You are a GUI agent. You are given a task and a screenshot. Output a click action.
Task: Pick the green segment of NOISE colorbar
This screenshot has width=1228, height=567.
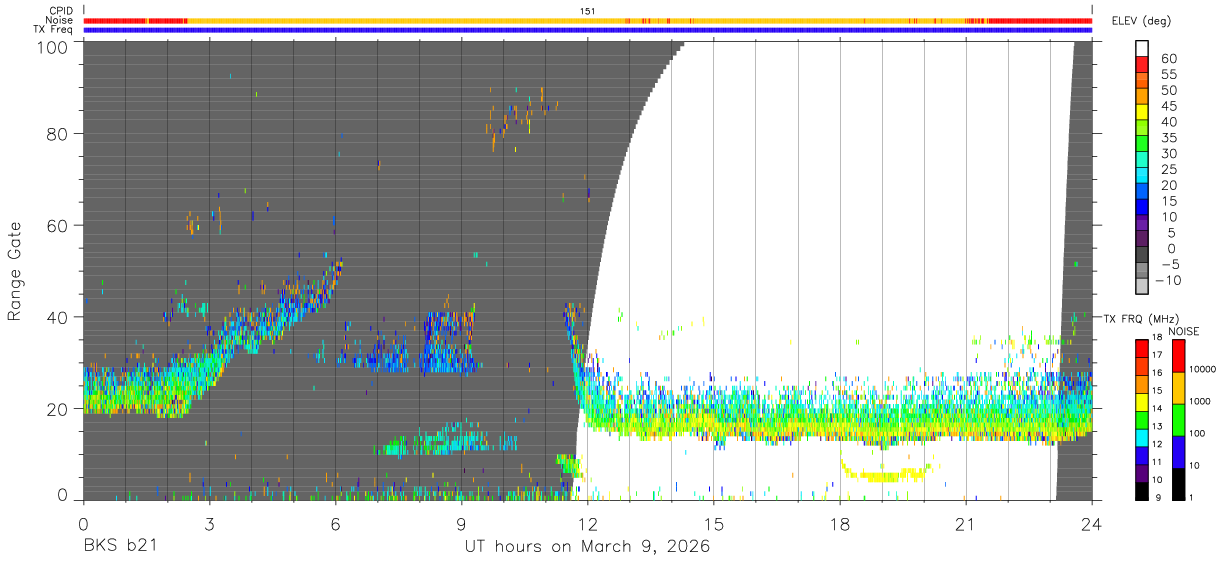tap(1180, 419)
